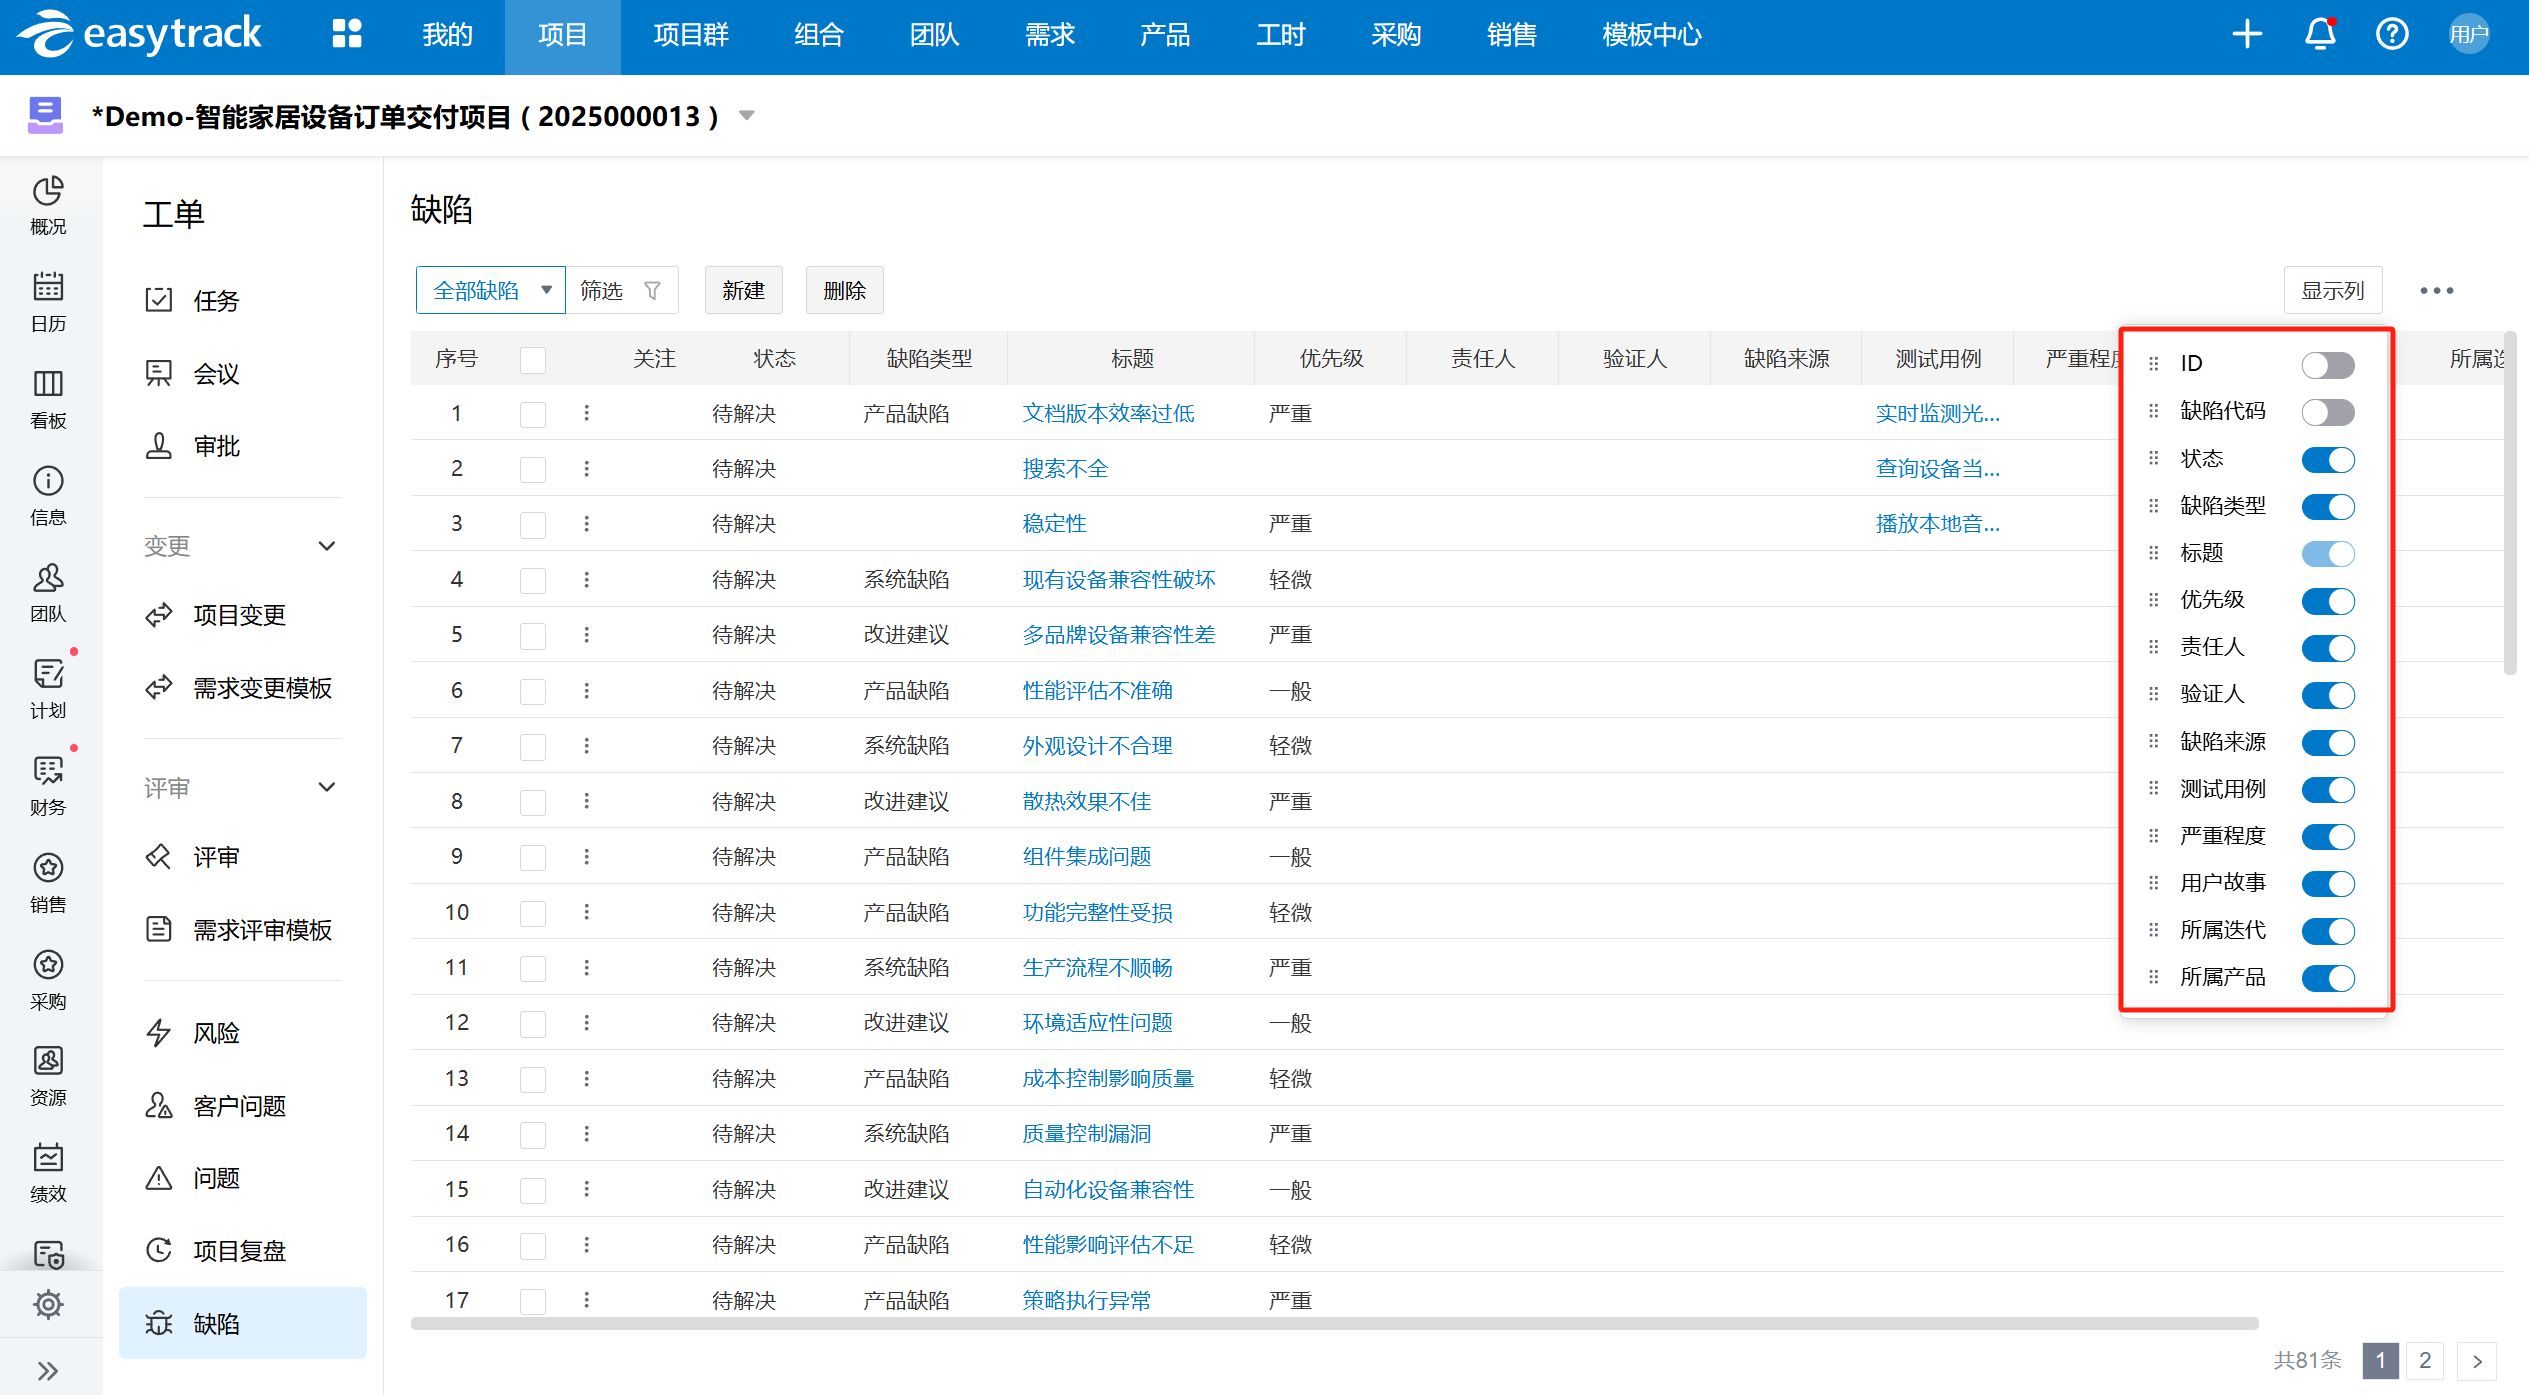
Task: Open the help question mark icon
Action: point(2392,35)
